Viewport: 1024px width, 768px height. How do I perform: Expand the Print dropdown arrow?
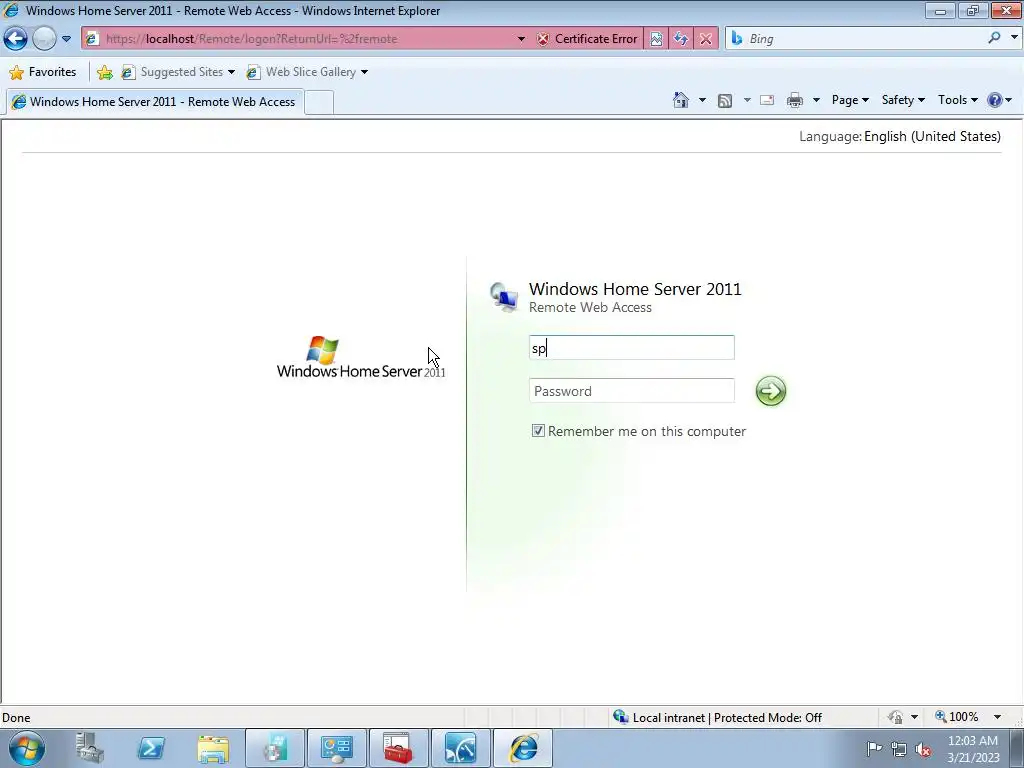pos(816,100)
